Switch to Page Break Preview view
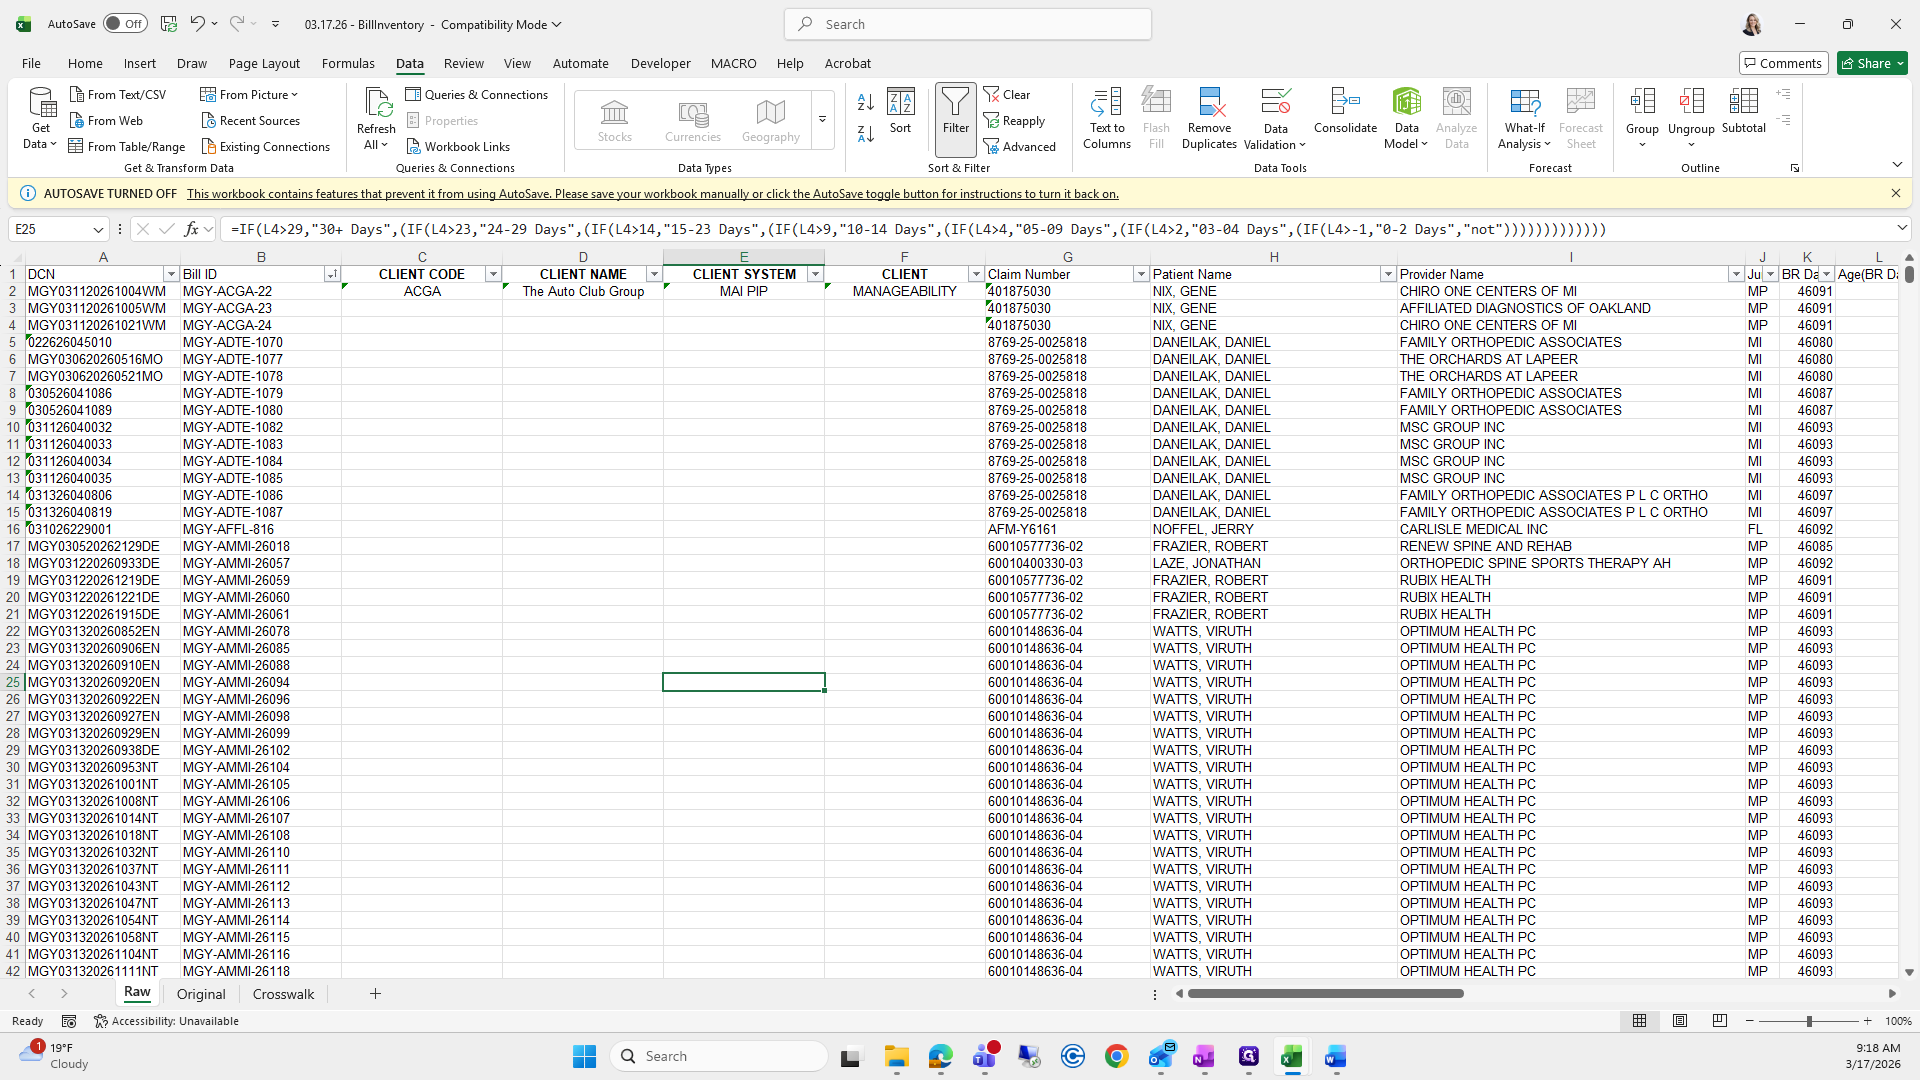Viewport: 1920px width, 1080px height. (x=1719, y=1021)
